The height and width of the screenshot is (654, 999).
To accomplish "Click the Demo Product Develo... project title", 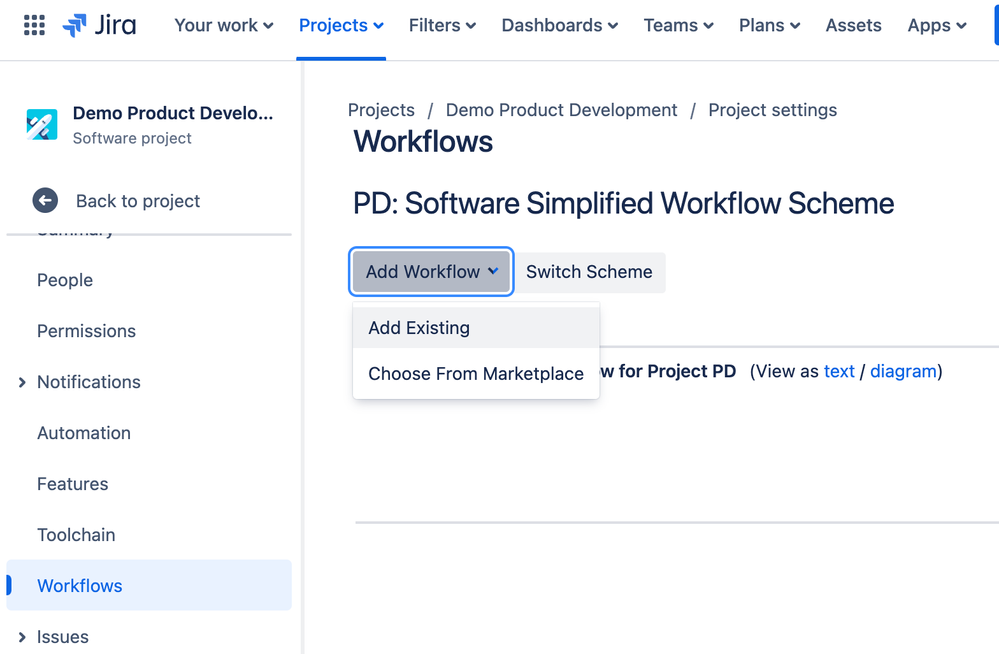I will point(173,113).
